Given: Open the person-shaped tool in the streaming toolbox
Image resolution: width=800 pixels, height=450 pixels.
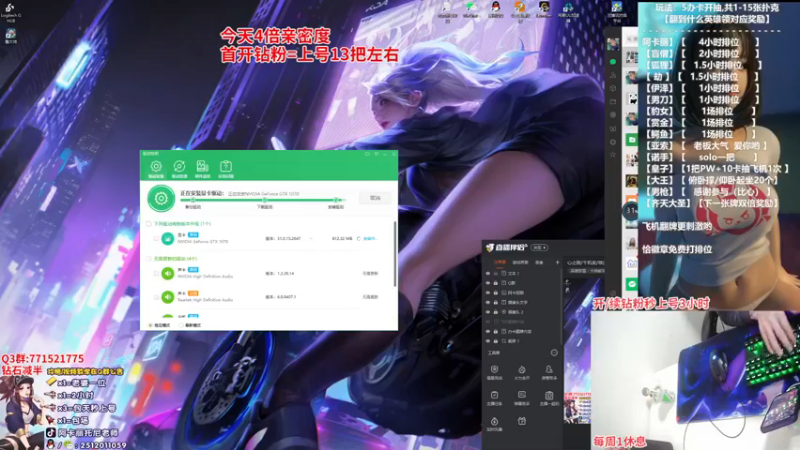Looking at the screenshot, I should click(549, 369).
